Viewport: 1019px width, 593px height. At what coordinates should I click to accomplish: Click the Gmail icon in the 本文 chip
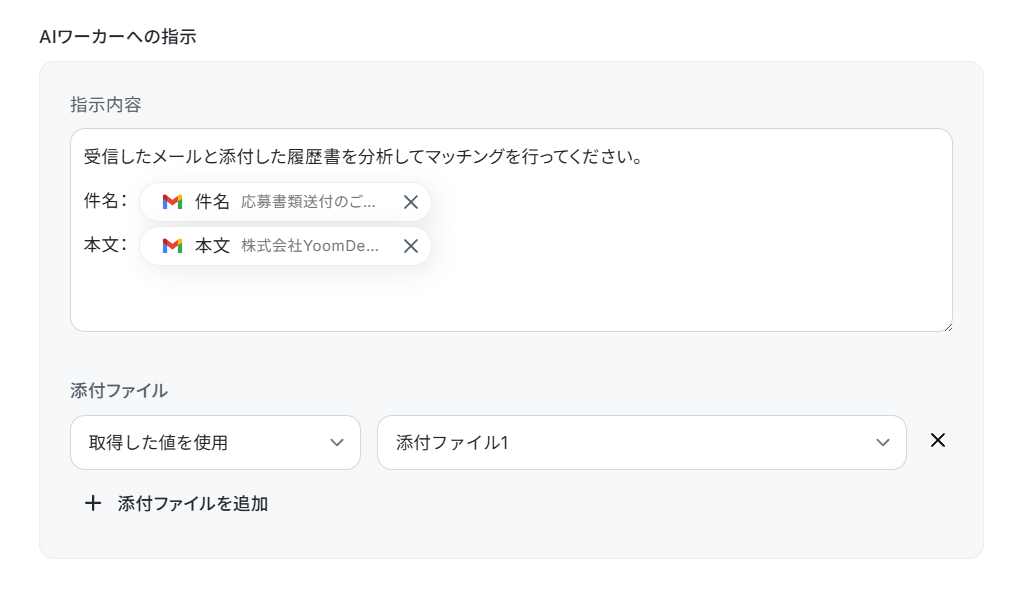click(x=172, y=246)
